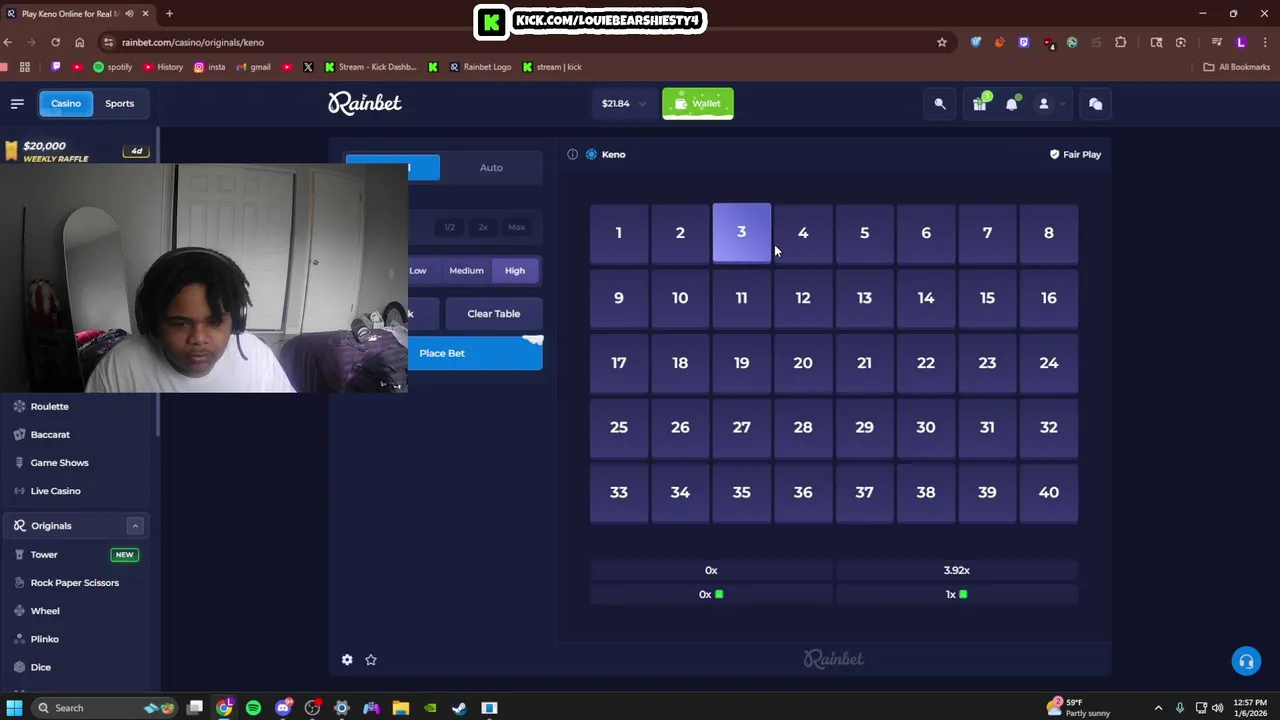
Task: Open the search magnifier icon
Action: pos(940,103)
